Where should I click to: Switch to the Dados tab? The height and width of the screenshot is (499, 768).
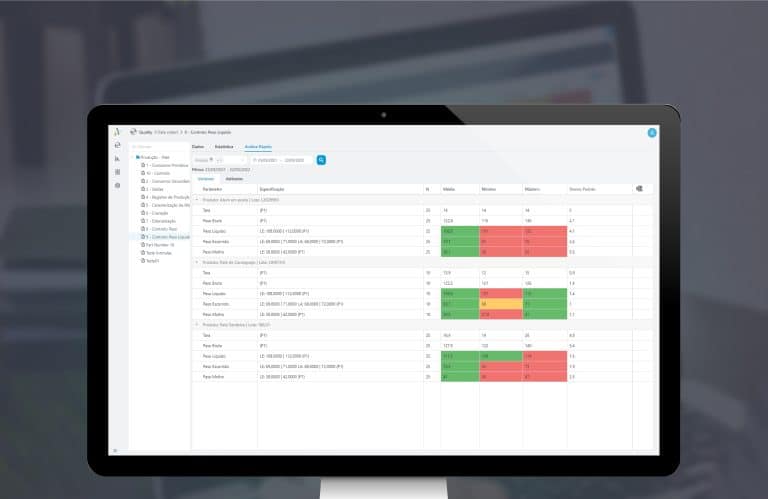click(x=198, y=147)
